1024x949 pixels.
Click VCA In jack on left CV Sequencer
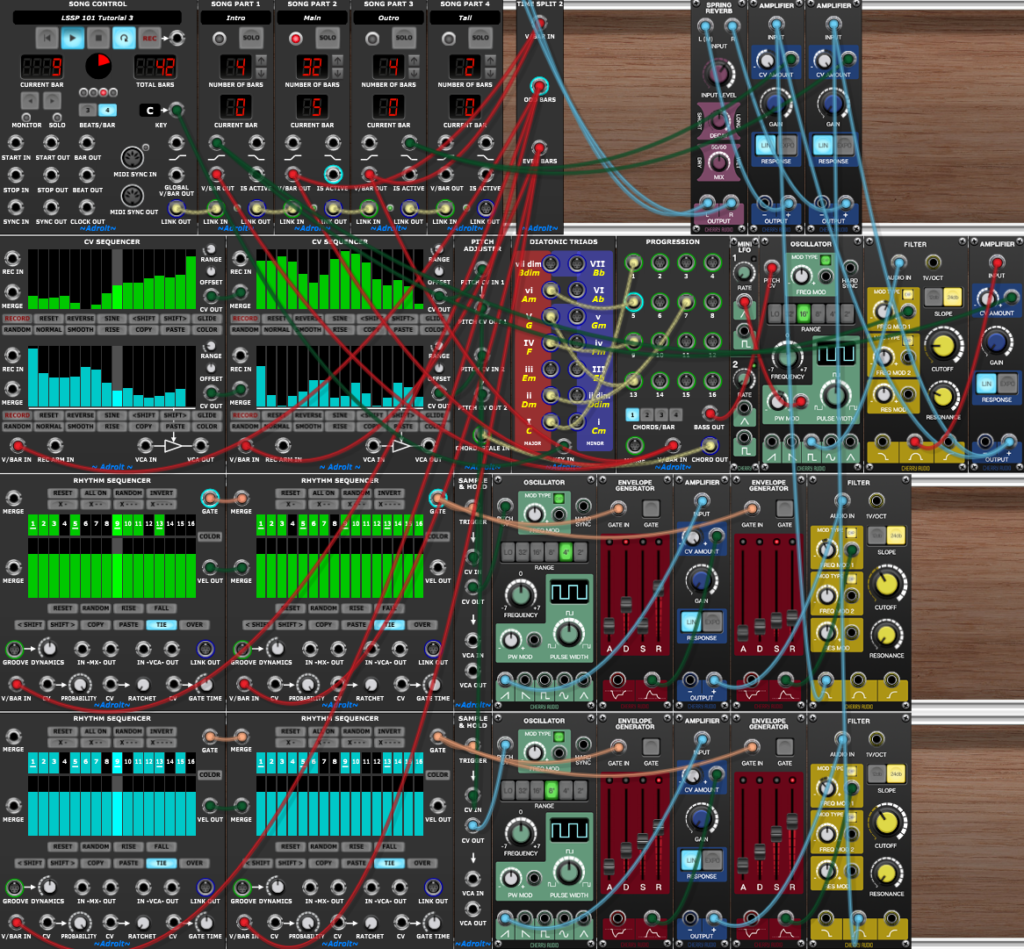click(145, 446)
